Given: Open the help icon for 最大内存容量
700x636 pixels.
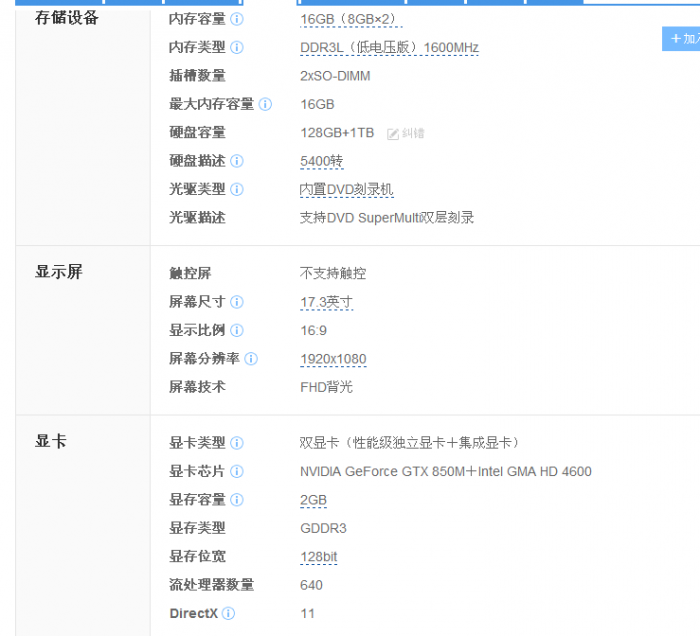Looking at the screenshot, I should 265,104.
